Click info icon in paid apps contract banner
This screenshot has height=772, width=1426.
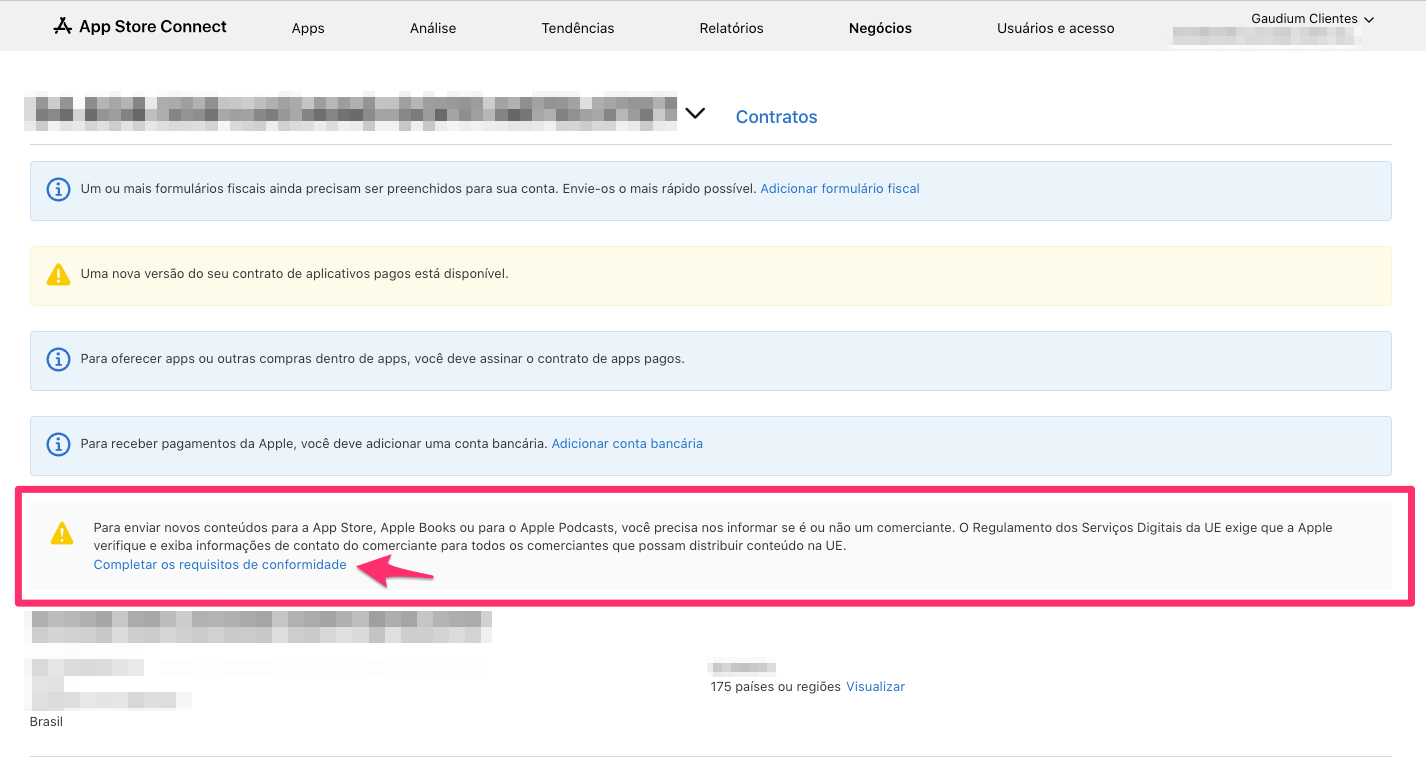59,359
